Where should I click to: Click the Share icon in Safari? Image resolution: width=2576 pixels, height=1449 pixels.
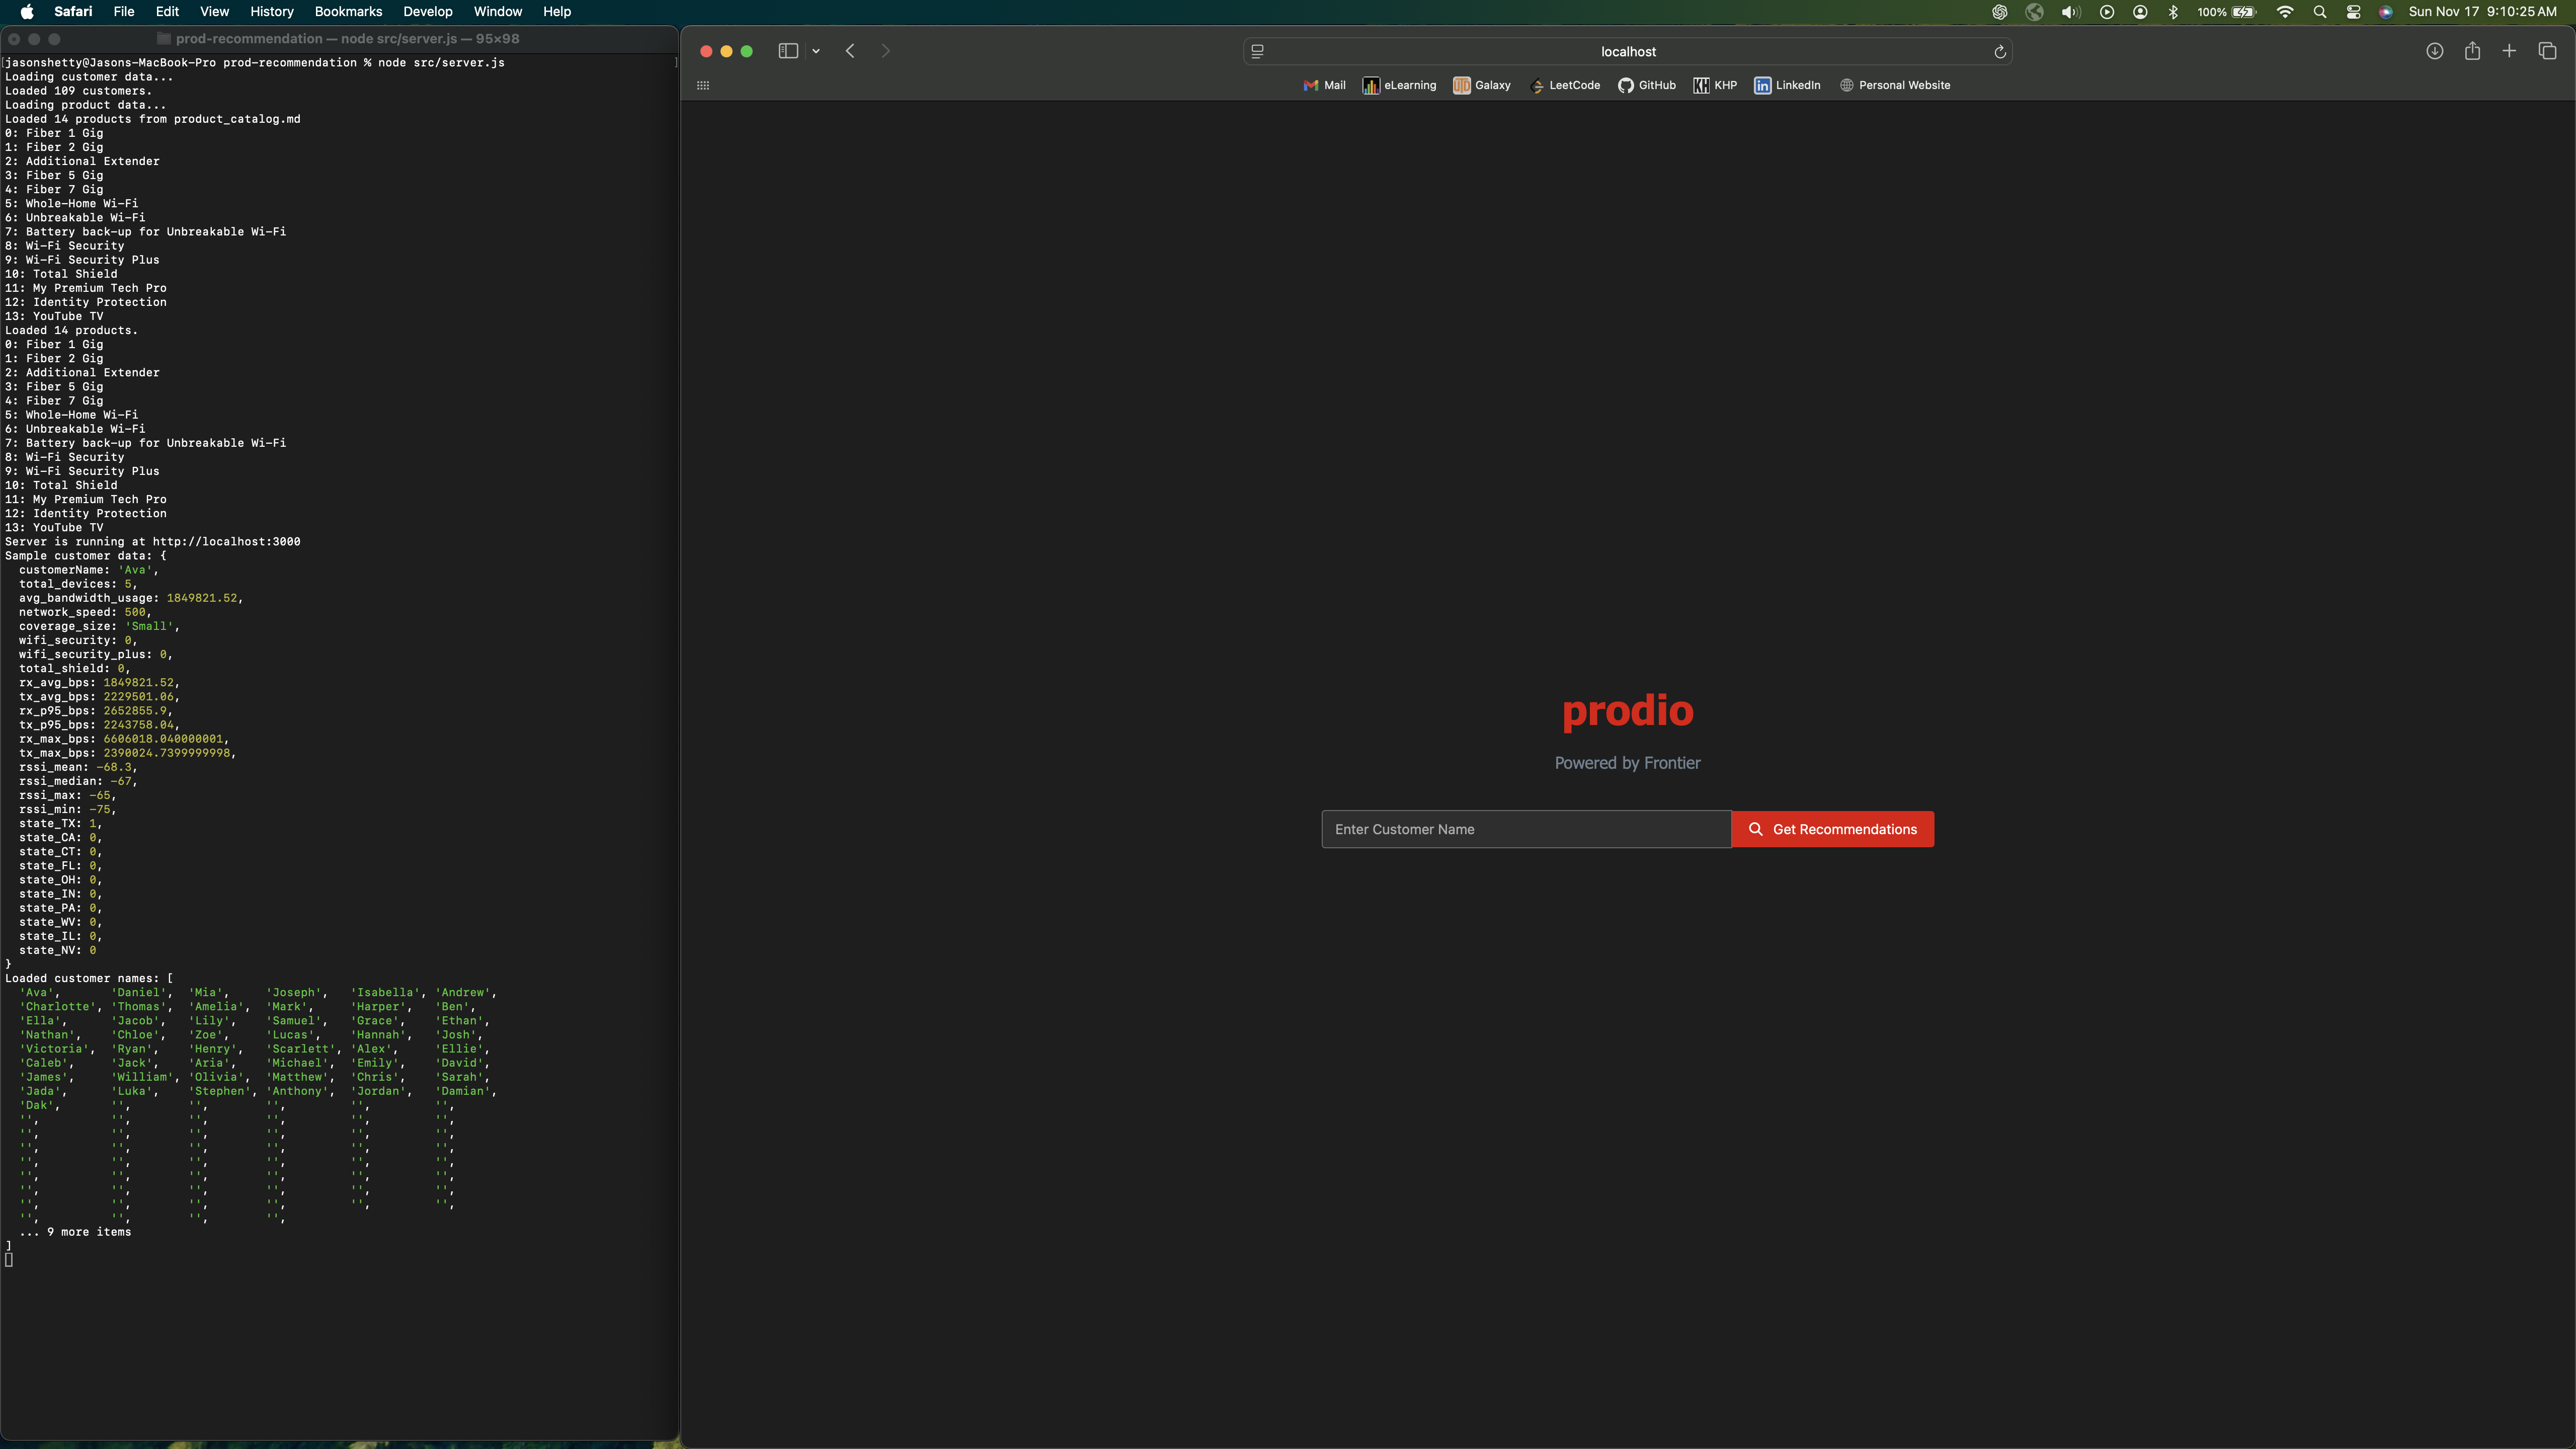pyautogui.click(x=2472, y=51)
